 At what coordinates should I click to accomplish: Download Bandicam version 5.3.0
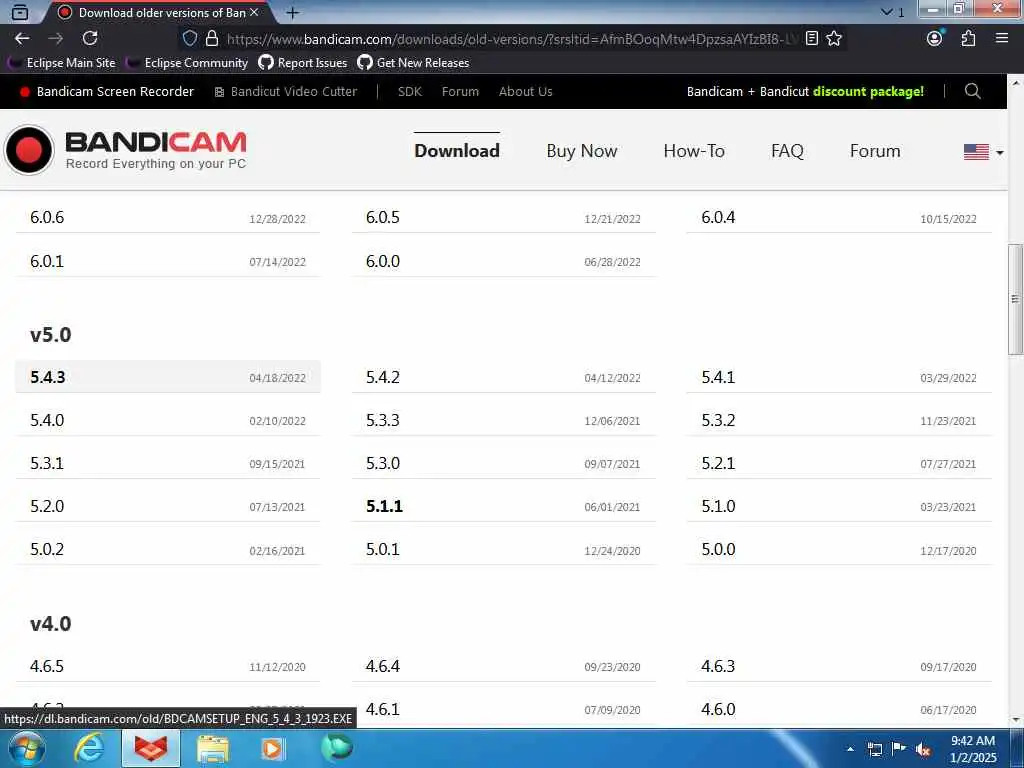pos(504,463)
